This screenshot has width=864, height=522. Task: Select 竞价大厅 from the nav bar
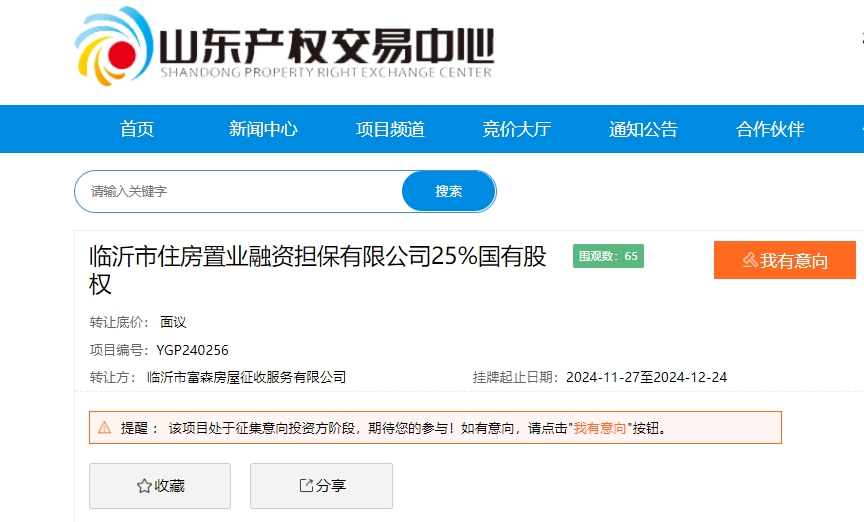click(517, 129)
